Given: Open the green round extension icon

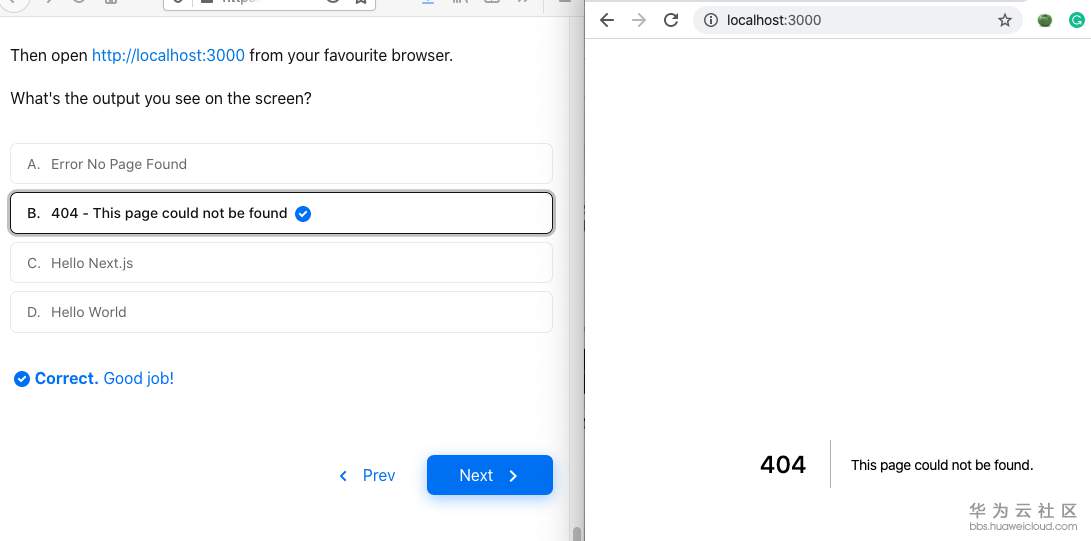Looking at the screenshot, I should (x=1045, y=20).
